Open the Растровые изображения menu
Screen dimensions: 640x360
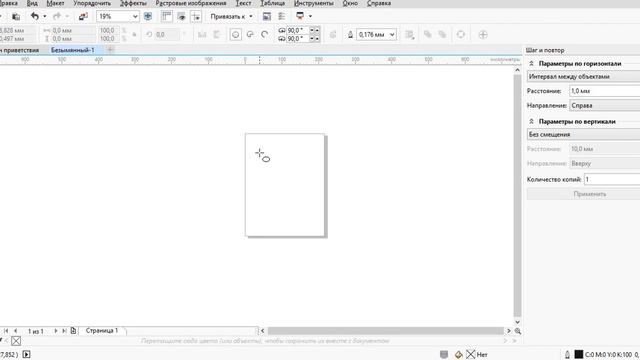(x=191, y=3)
